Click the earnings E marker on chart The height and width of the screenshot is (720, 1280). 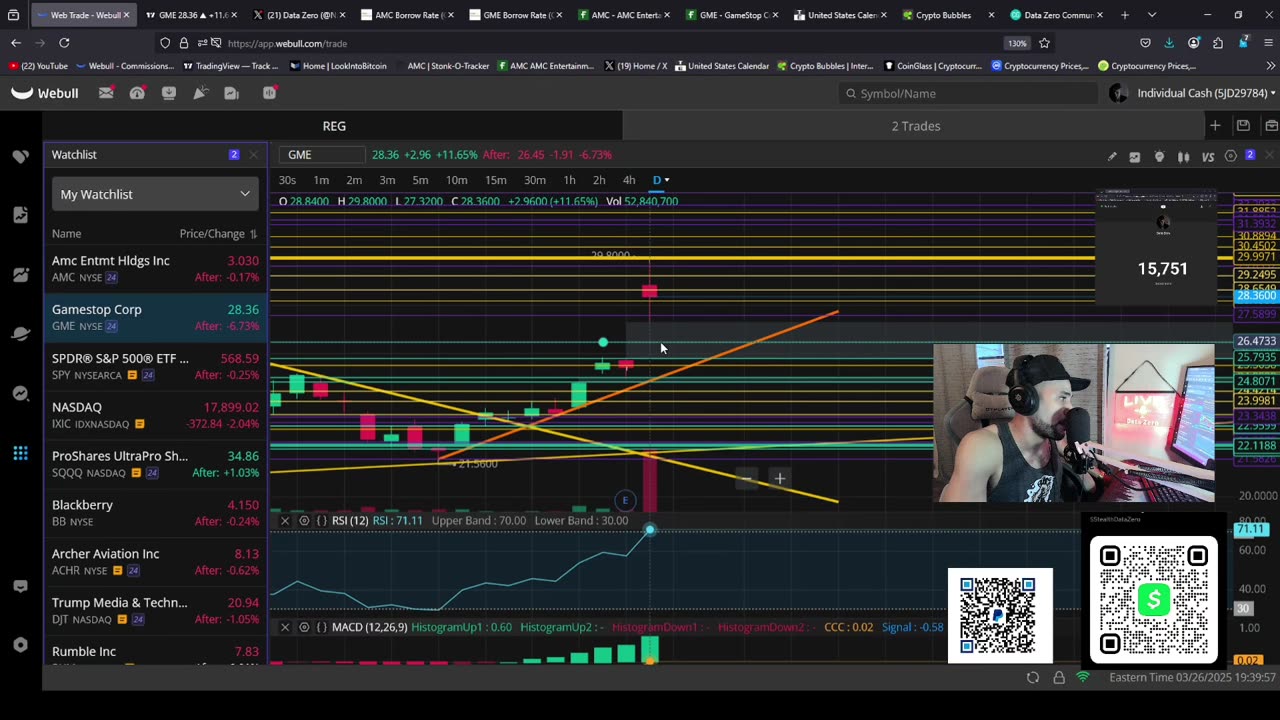coord(625,500)
